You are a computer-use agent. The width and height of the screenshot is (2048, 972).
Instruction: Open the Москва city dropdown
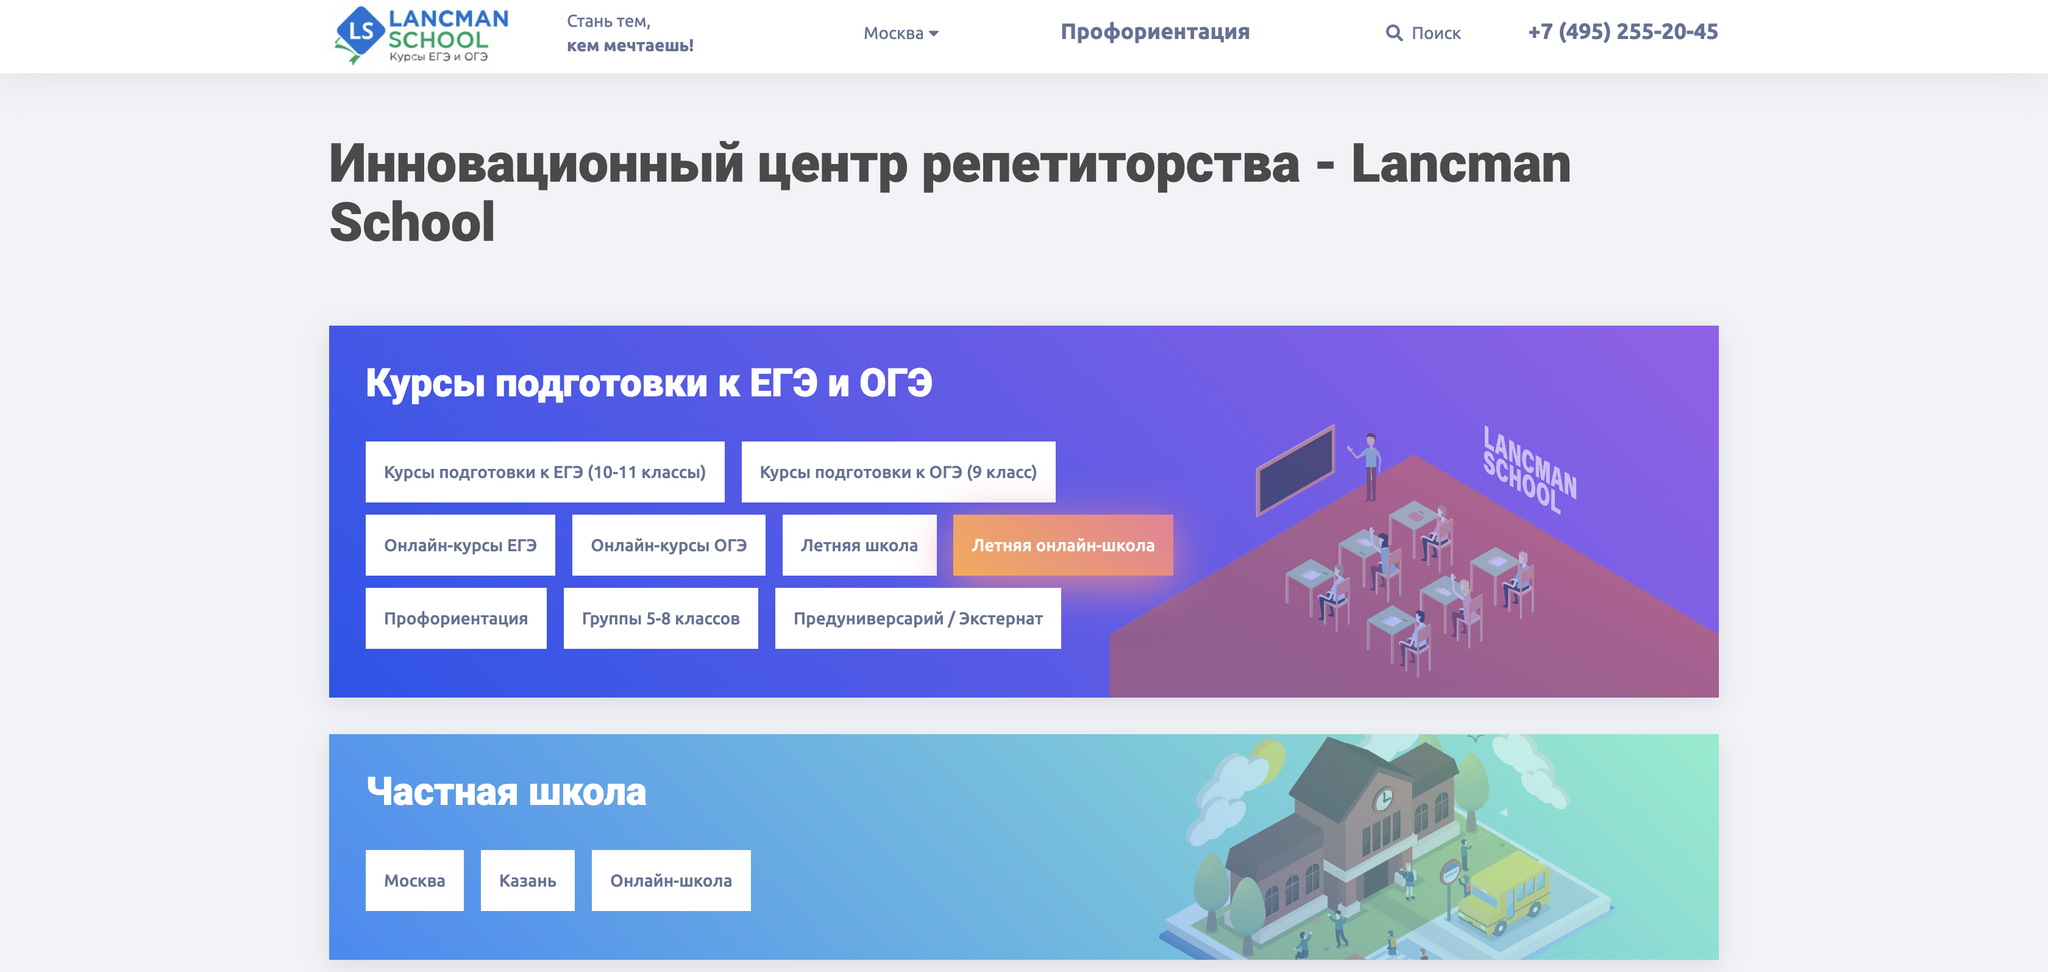pos(901,33)
